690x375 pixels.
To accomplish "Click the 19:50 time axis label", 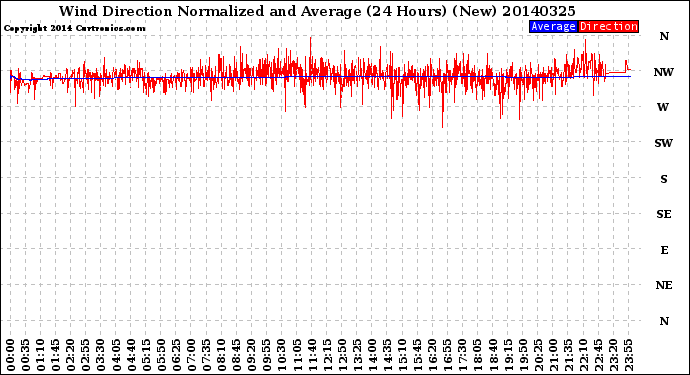I will point(523,355).
